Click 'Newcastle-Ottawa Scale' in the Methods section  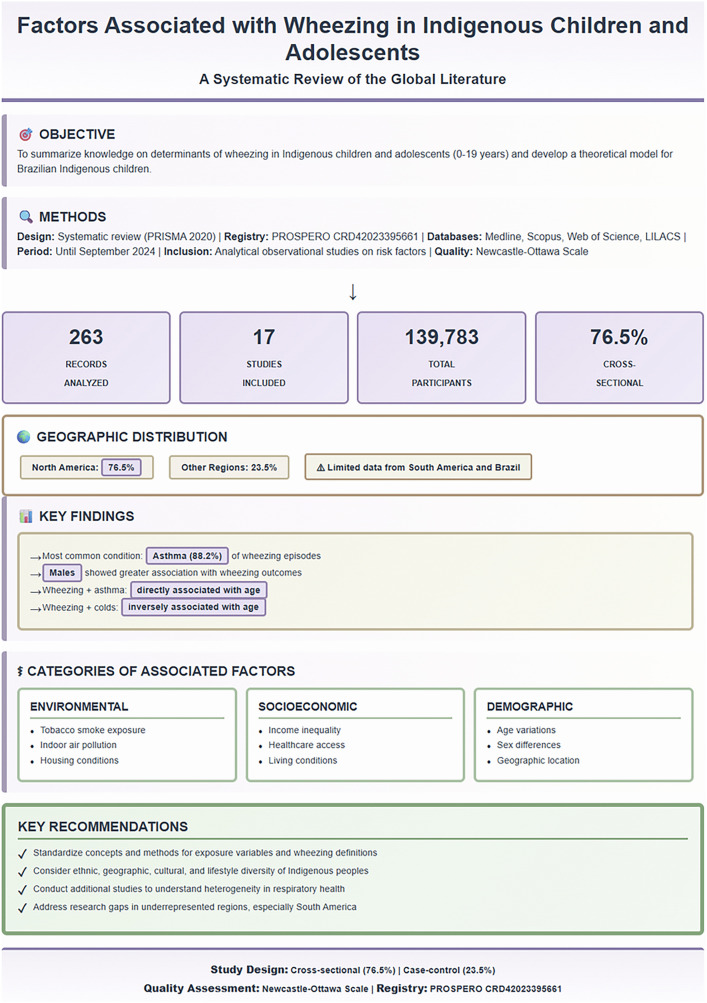(x=532, y=251)
